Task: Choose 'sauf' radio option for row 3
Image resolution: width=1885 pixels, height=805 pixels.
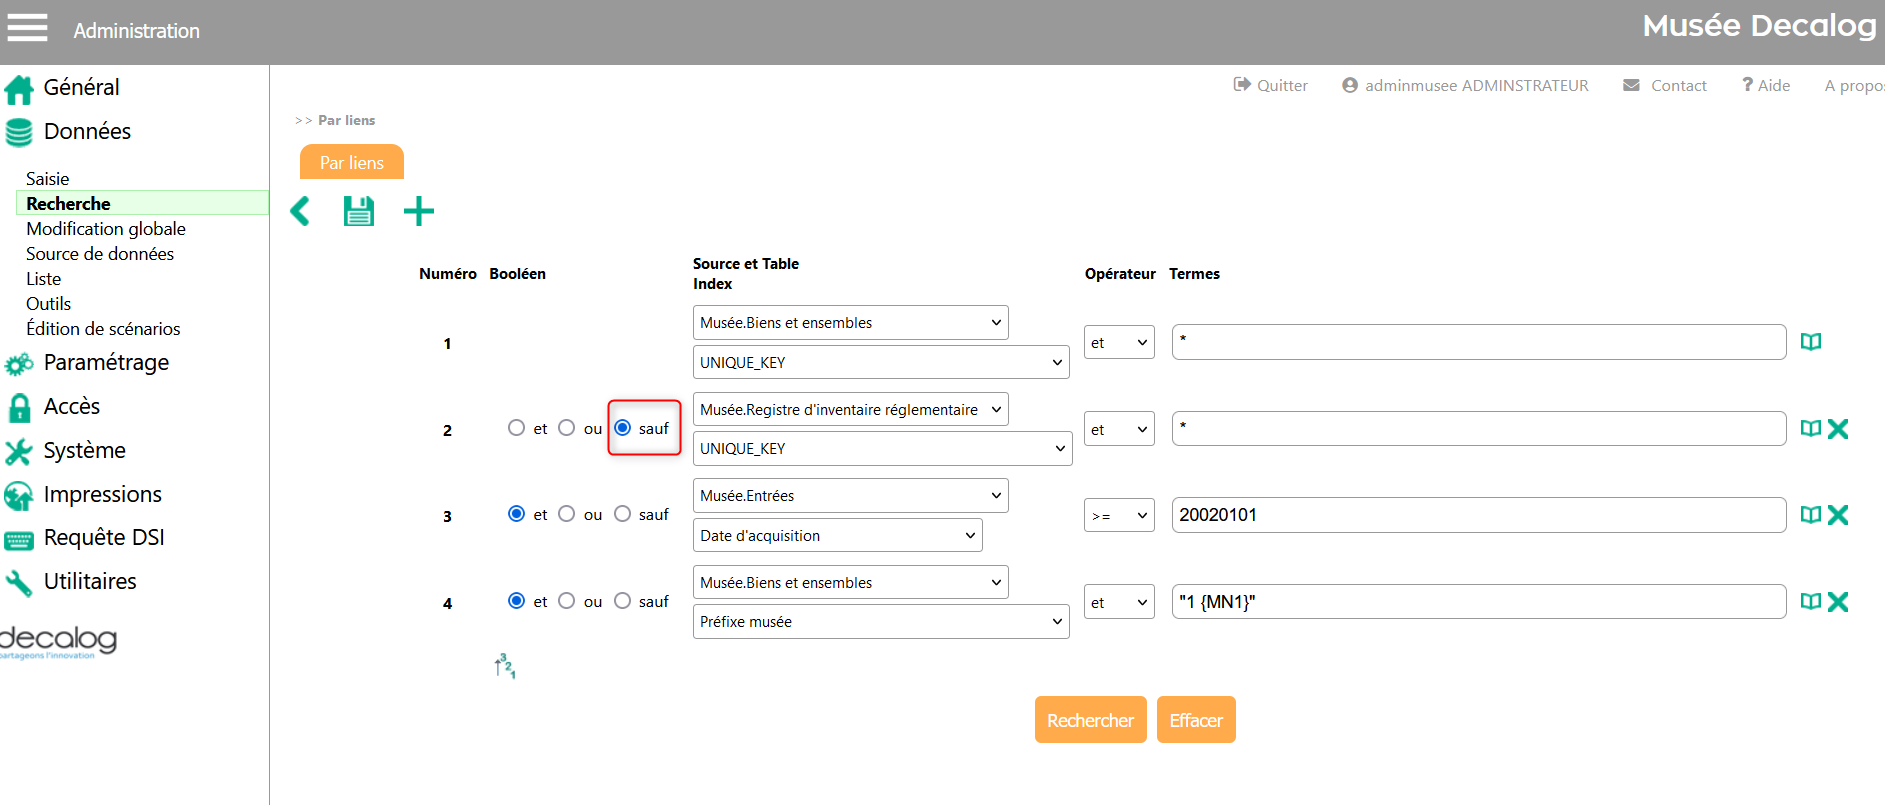Action: pos(623,514)
